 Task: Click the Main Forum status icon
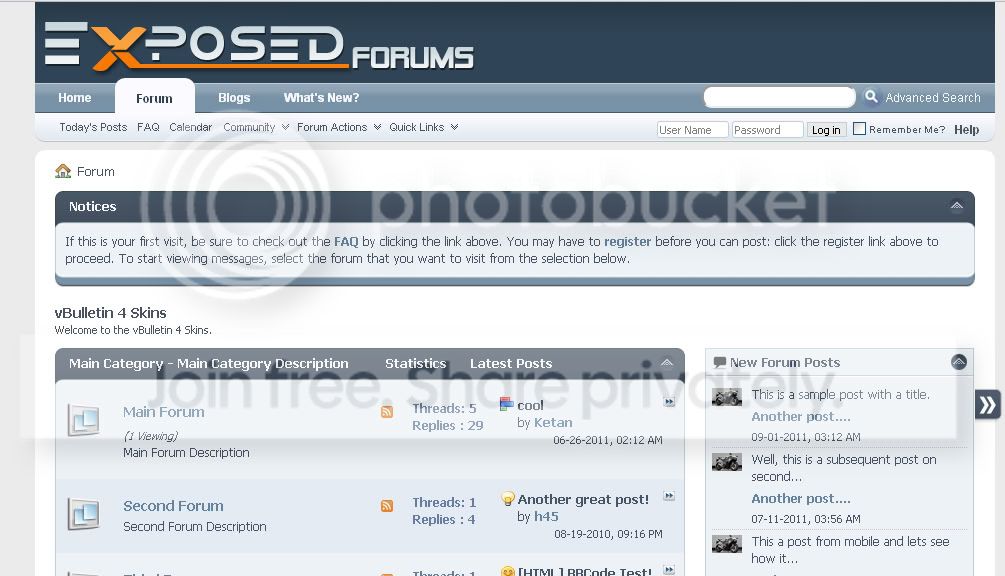tap(83, 420)
